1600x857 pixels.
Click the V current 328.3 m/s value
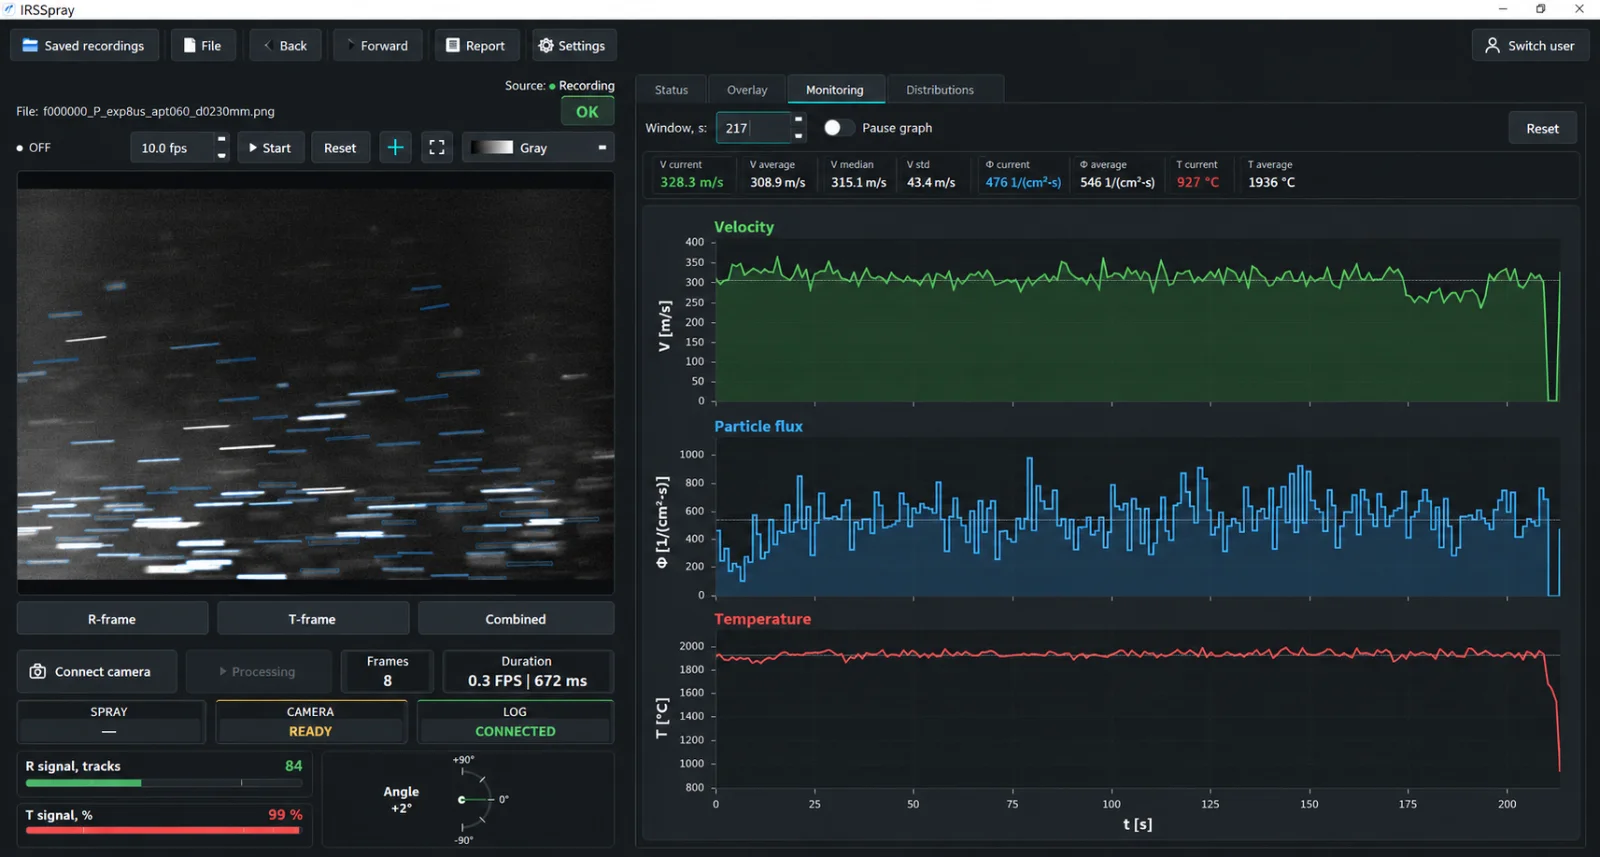click(691, 182)
